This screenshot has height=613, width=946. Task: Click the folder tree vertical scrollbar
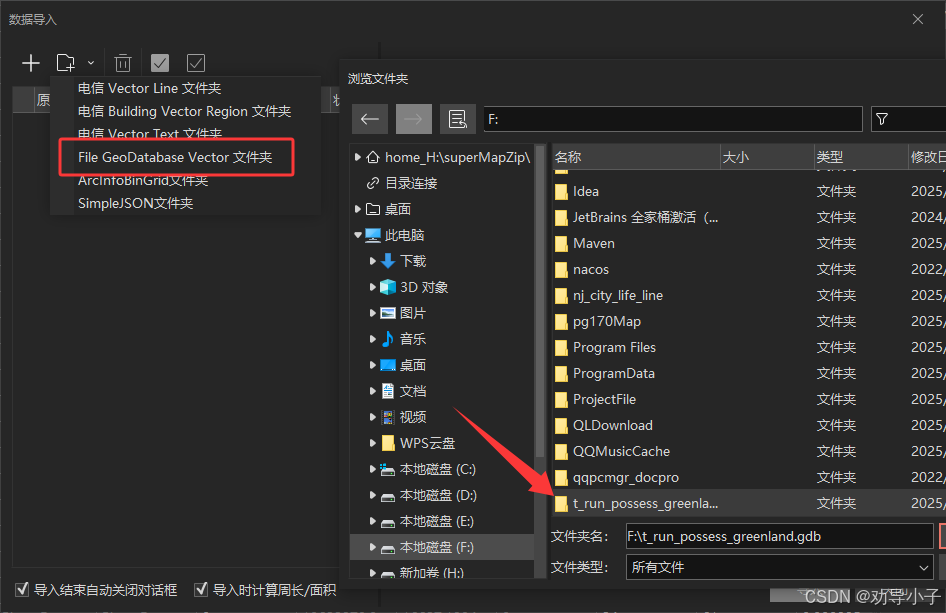click(540, 302)
